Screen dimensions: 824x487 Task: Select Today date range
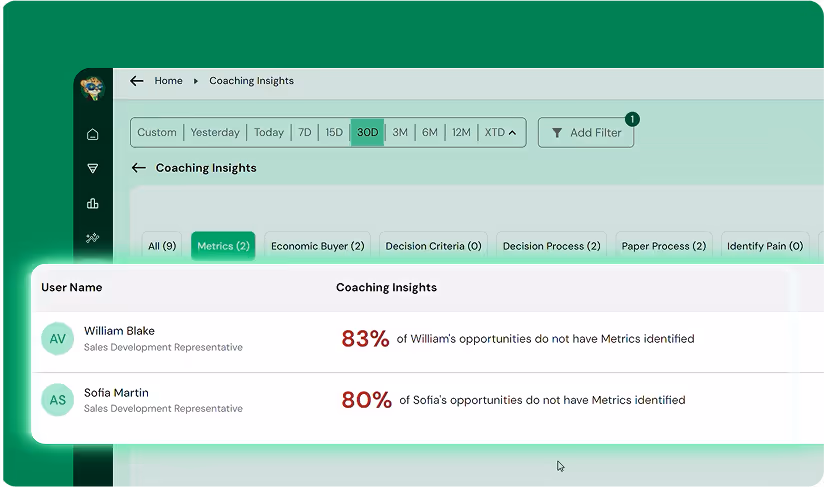coord(269,132)
